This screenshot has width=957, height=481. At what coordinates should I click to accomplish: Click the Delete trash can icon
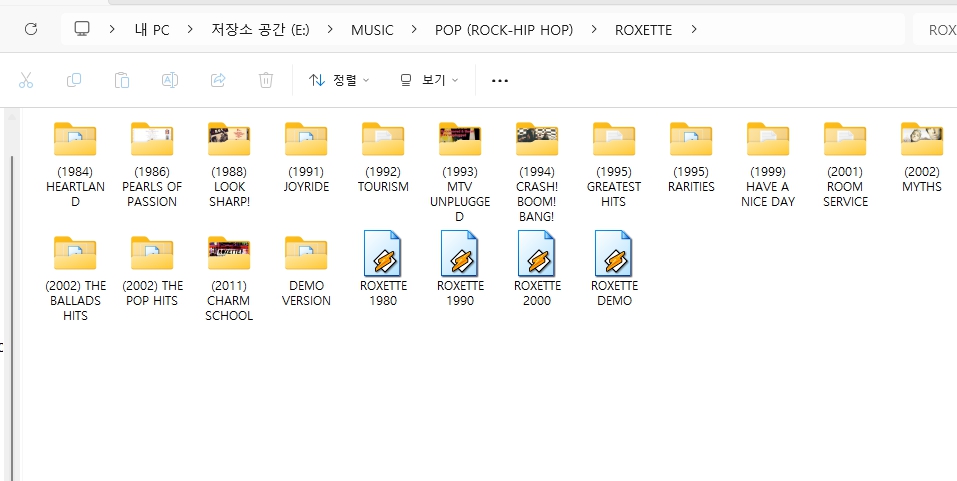(265, 80)
